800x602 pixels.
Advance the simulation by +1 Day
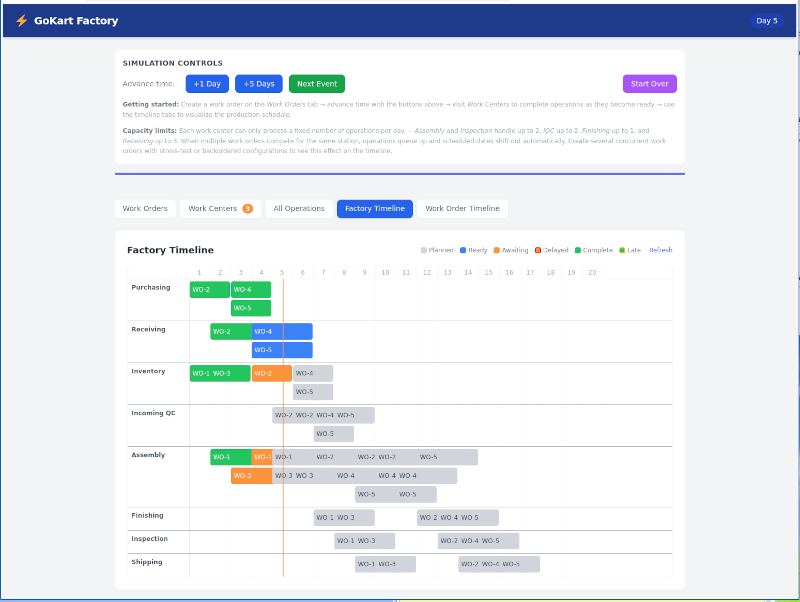click(207, 84)
